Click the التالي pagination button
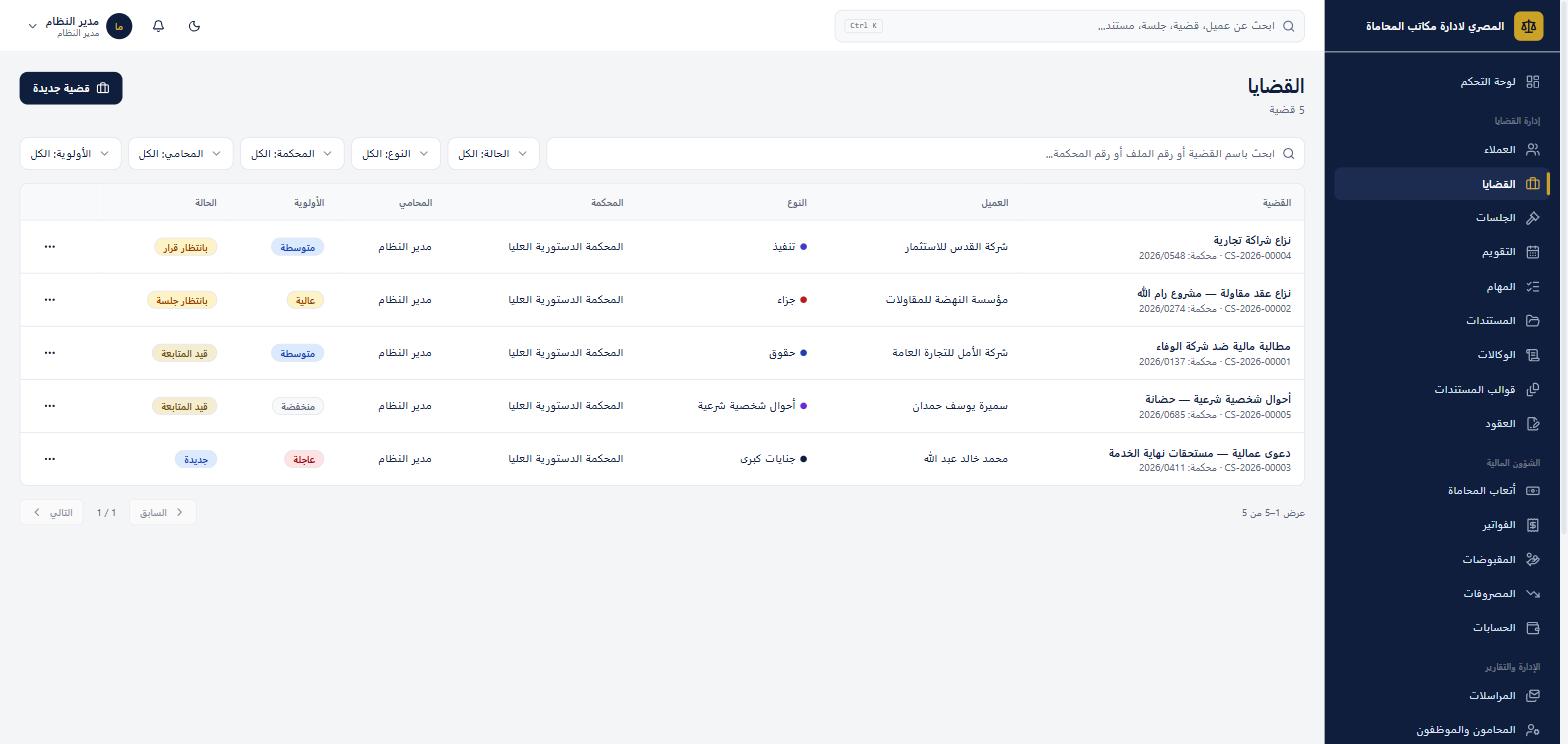The image size is (1568, 744). [53, 513]
